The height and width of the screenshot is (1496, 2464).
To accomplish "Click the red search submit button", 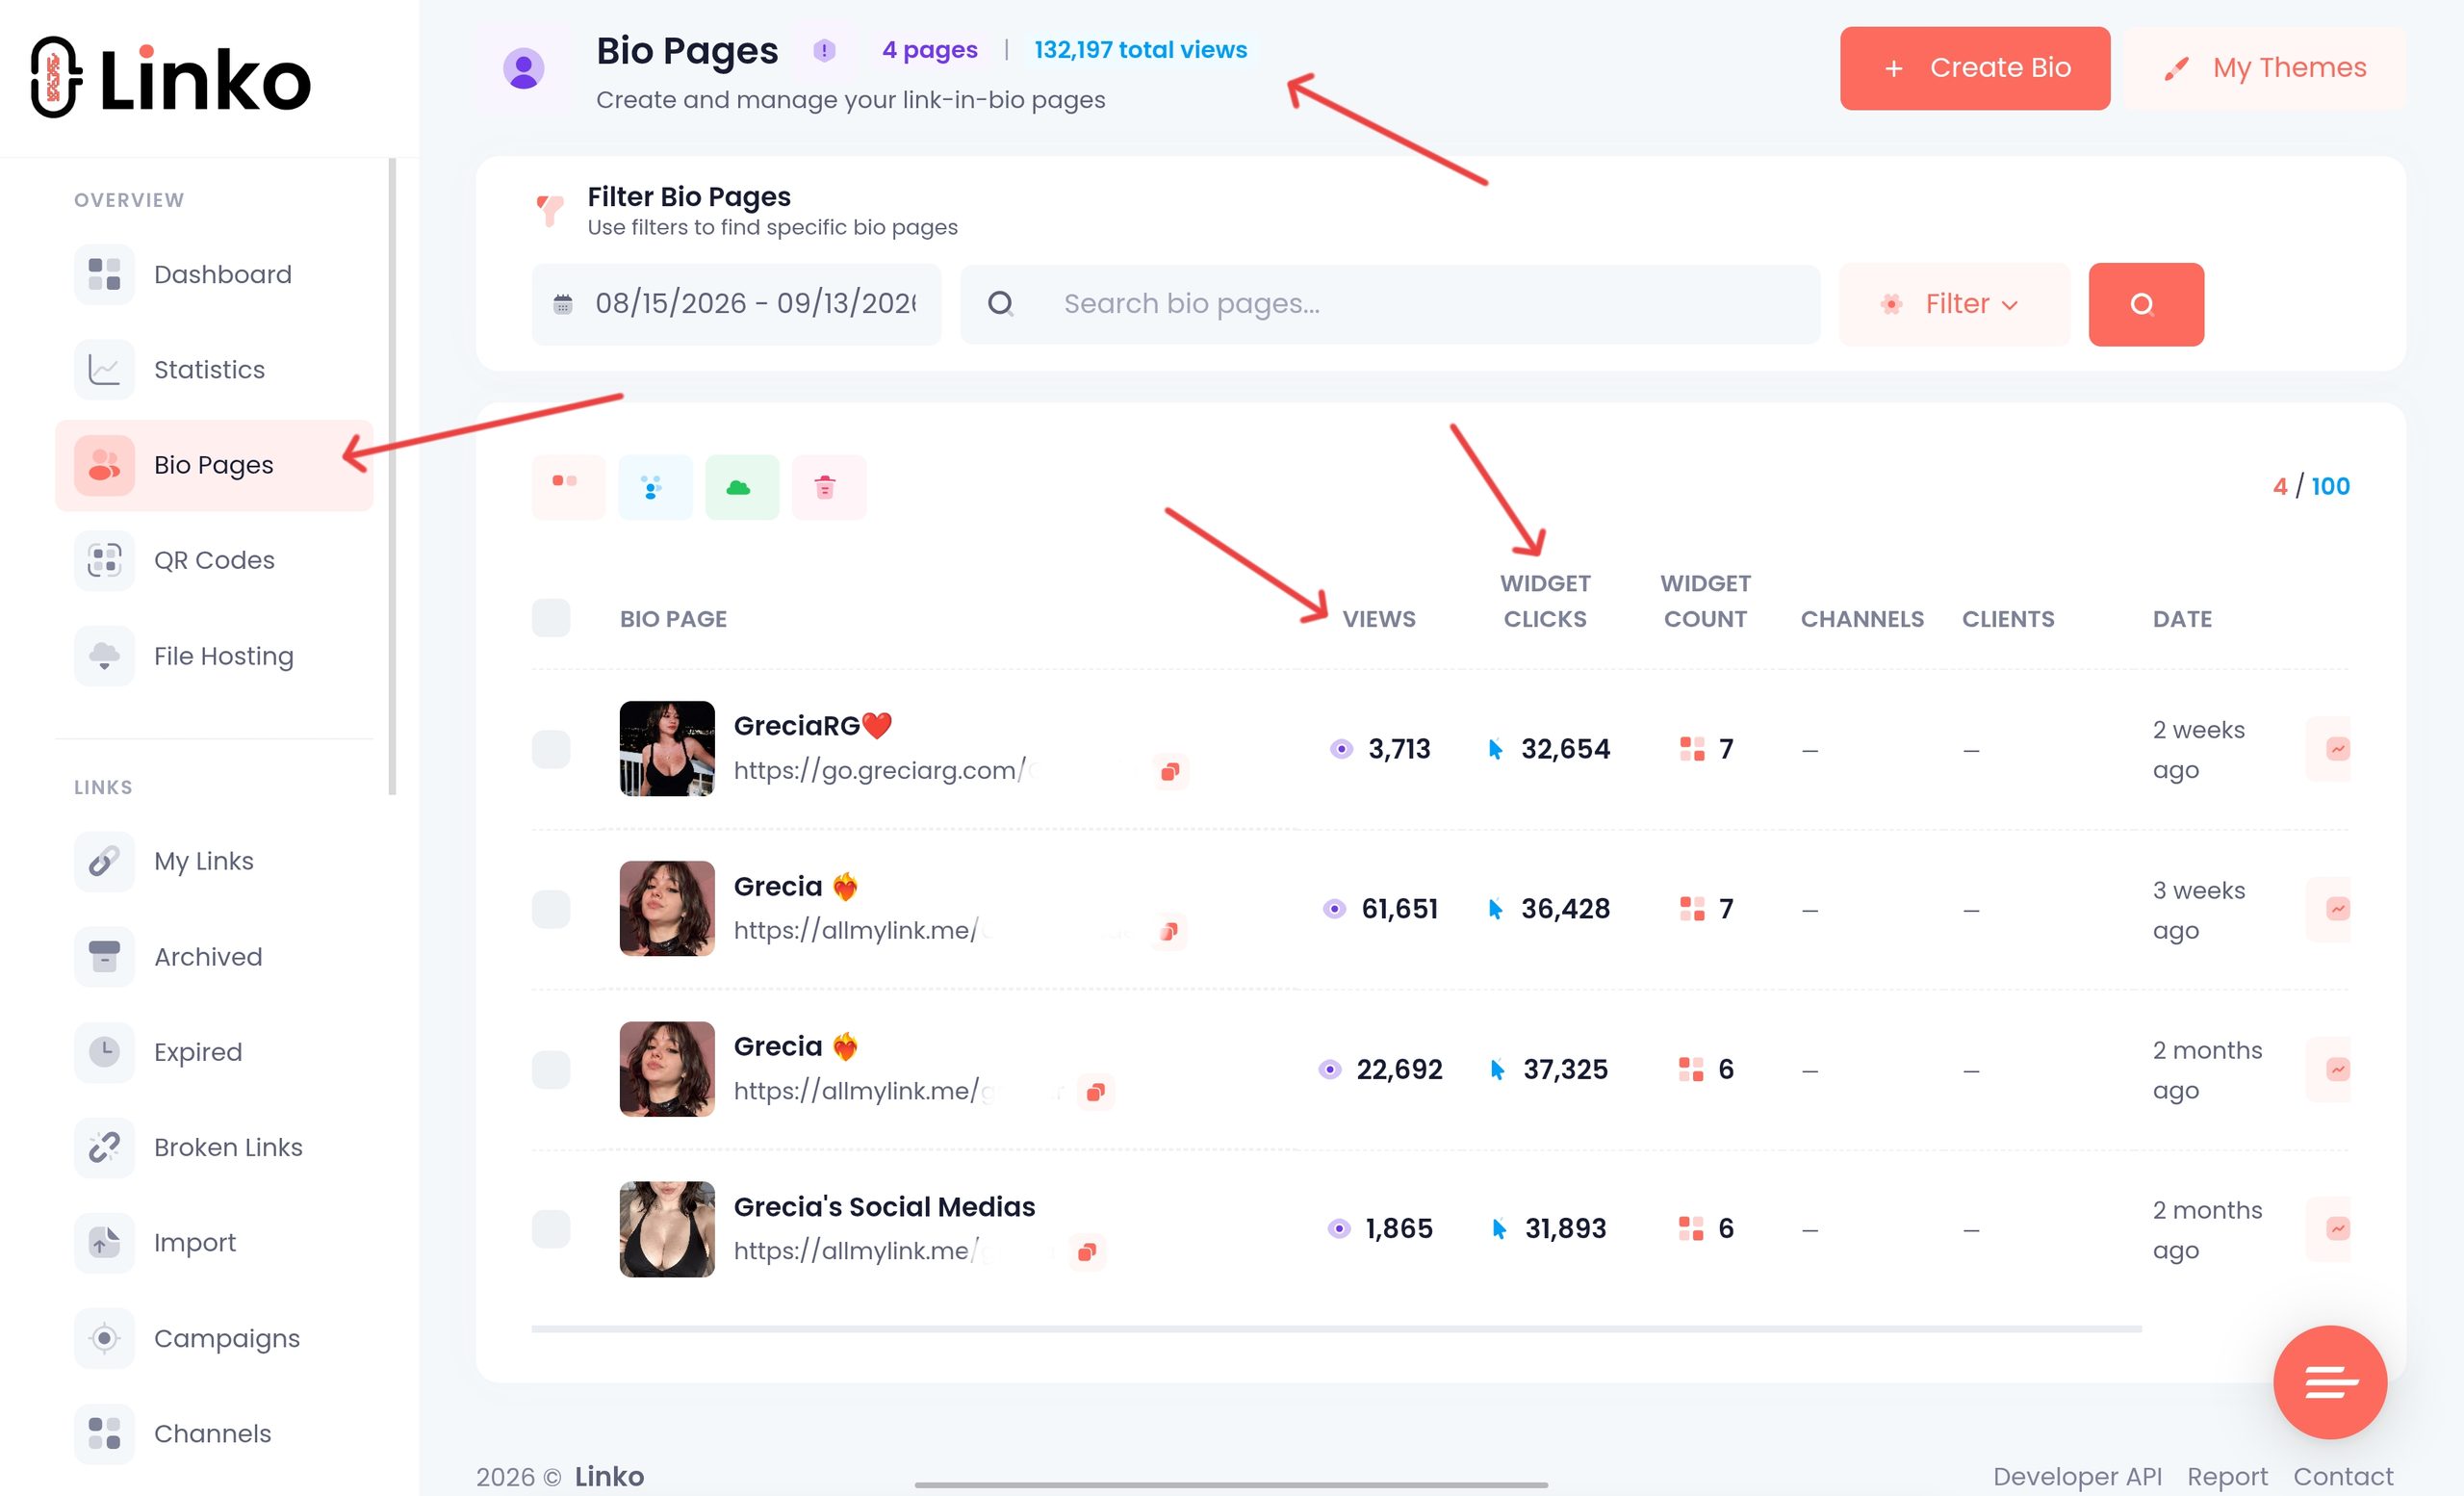I will click(x=2146, y=304).
